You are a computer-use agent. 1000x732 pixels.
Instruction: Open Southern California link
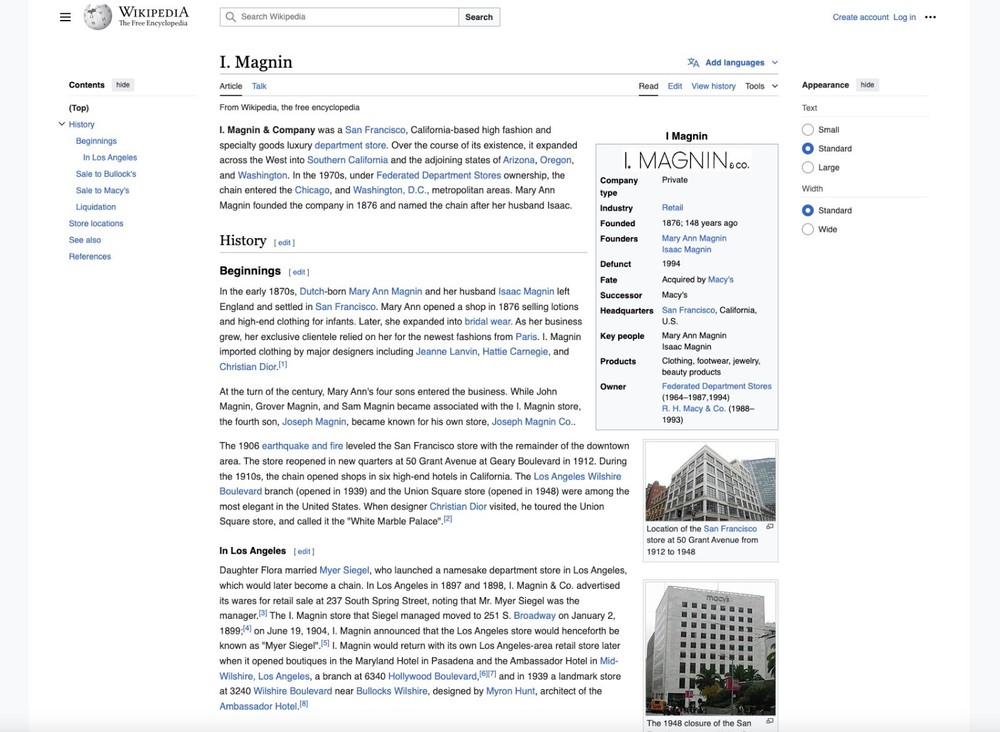click(x=348, y=160)
